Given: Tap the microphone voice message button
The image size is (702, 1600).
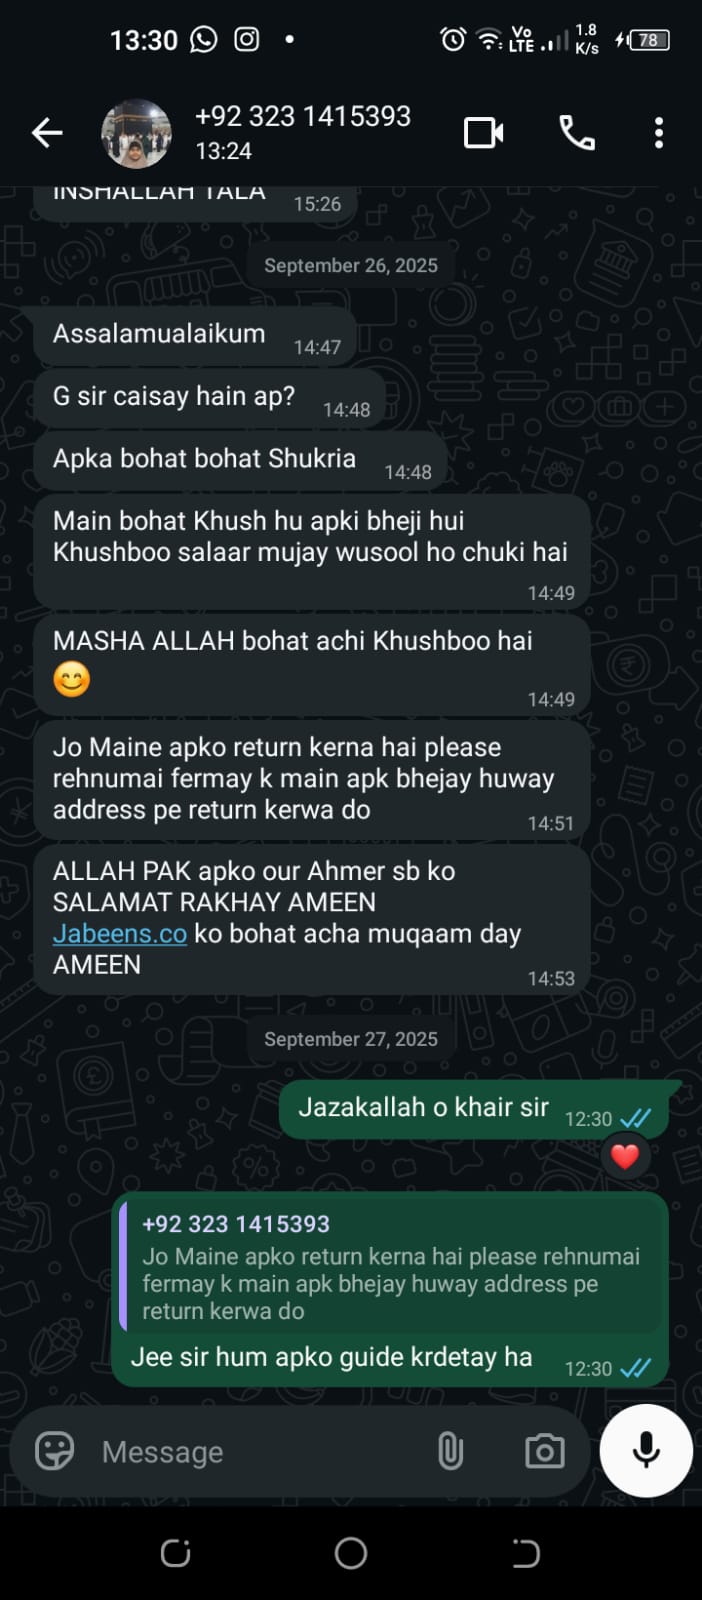Looking at the screenshot, I should (646, 1450).
